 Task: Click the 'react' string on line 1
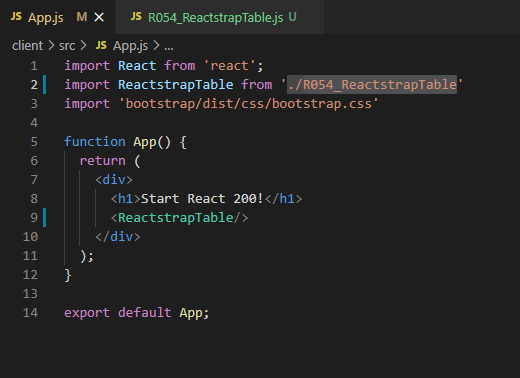click(x=229, y=66)
